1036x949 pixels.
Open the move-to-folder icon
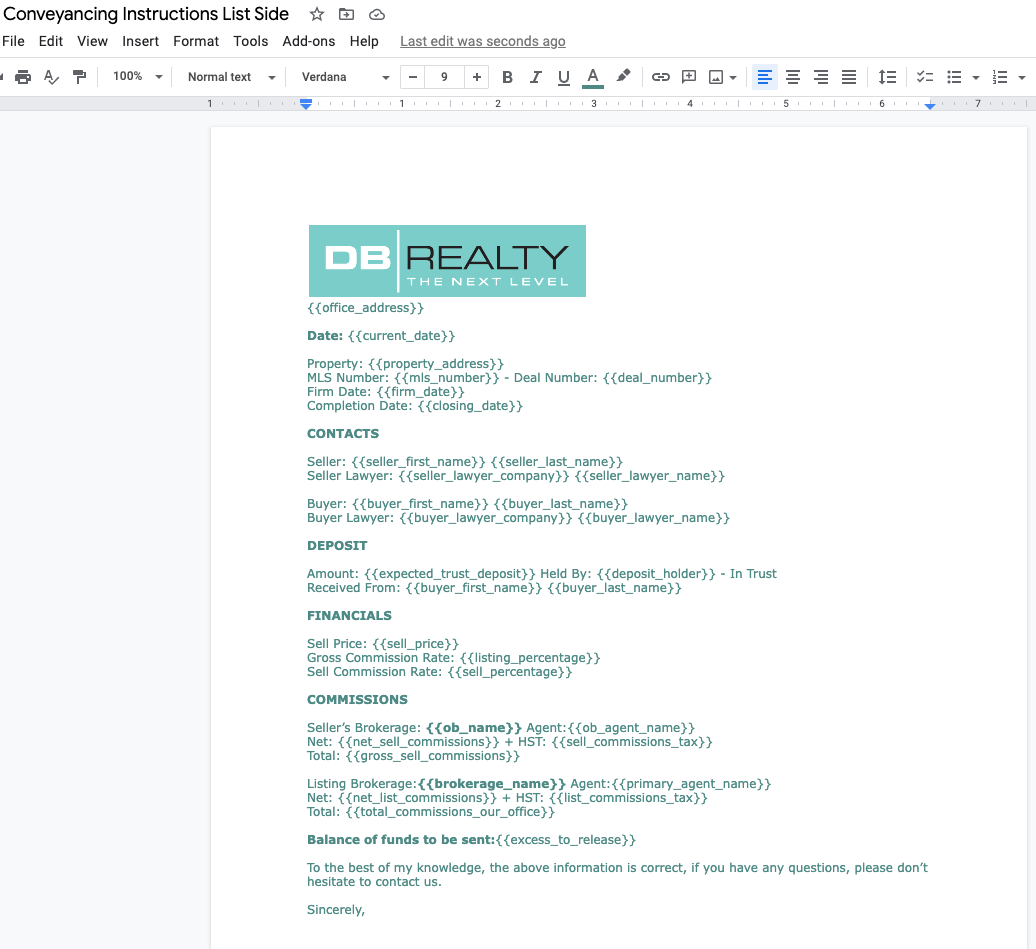pos(346,14)
